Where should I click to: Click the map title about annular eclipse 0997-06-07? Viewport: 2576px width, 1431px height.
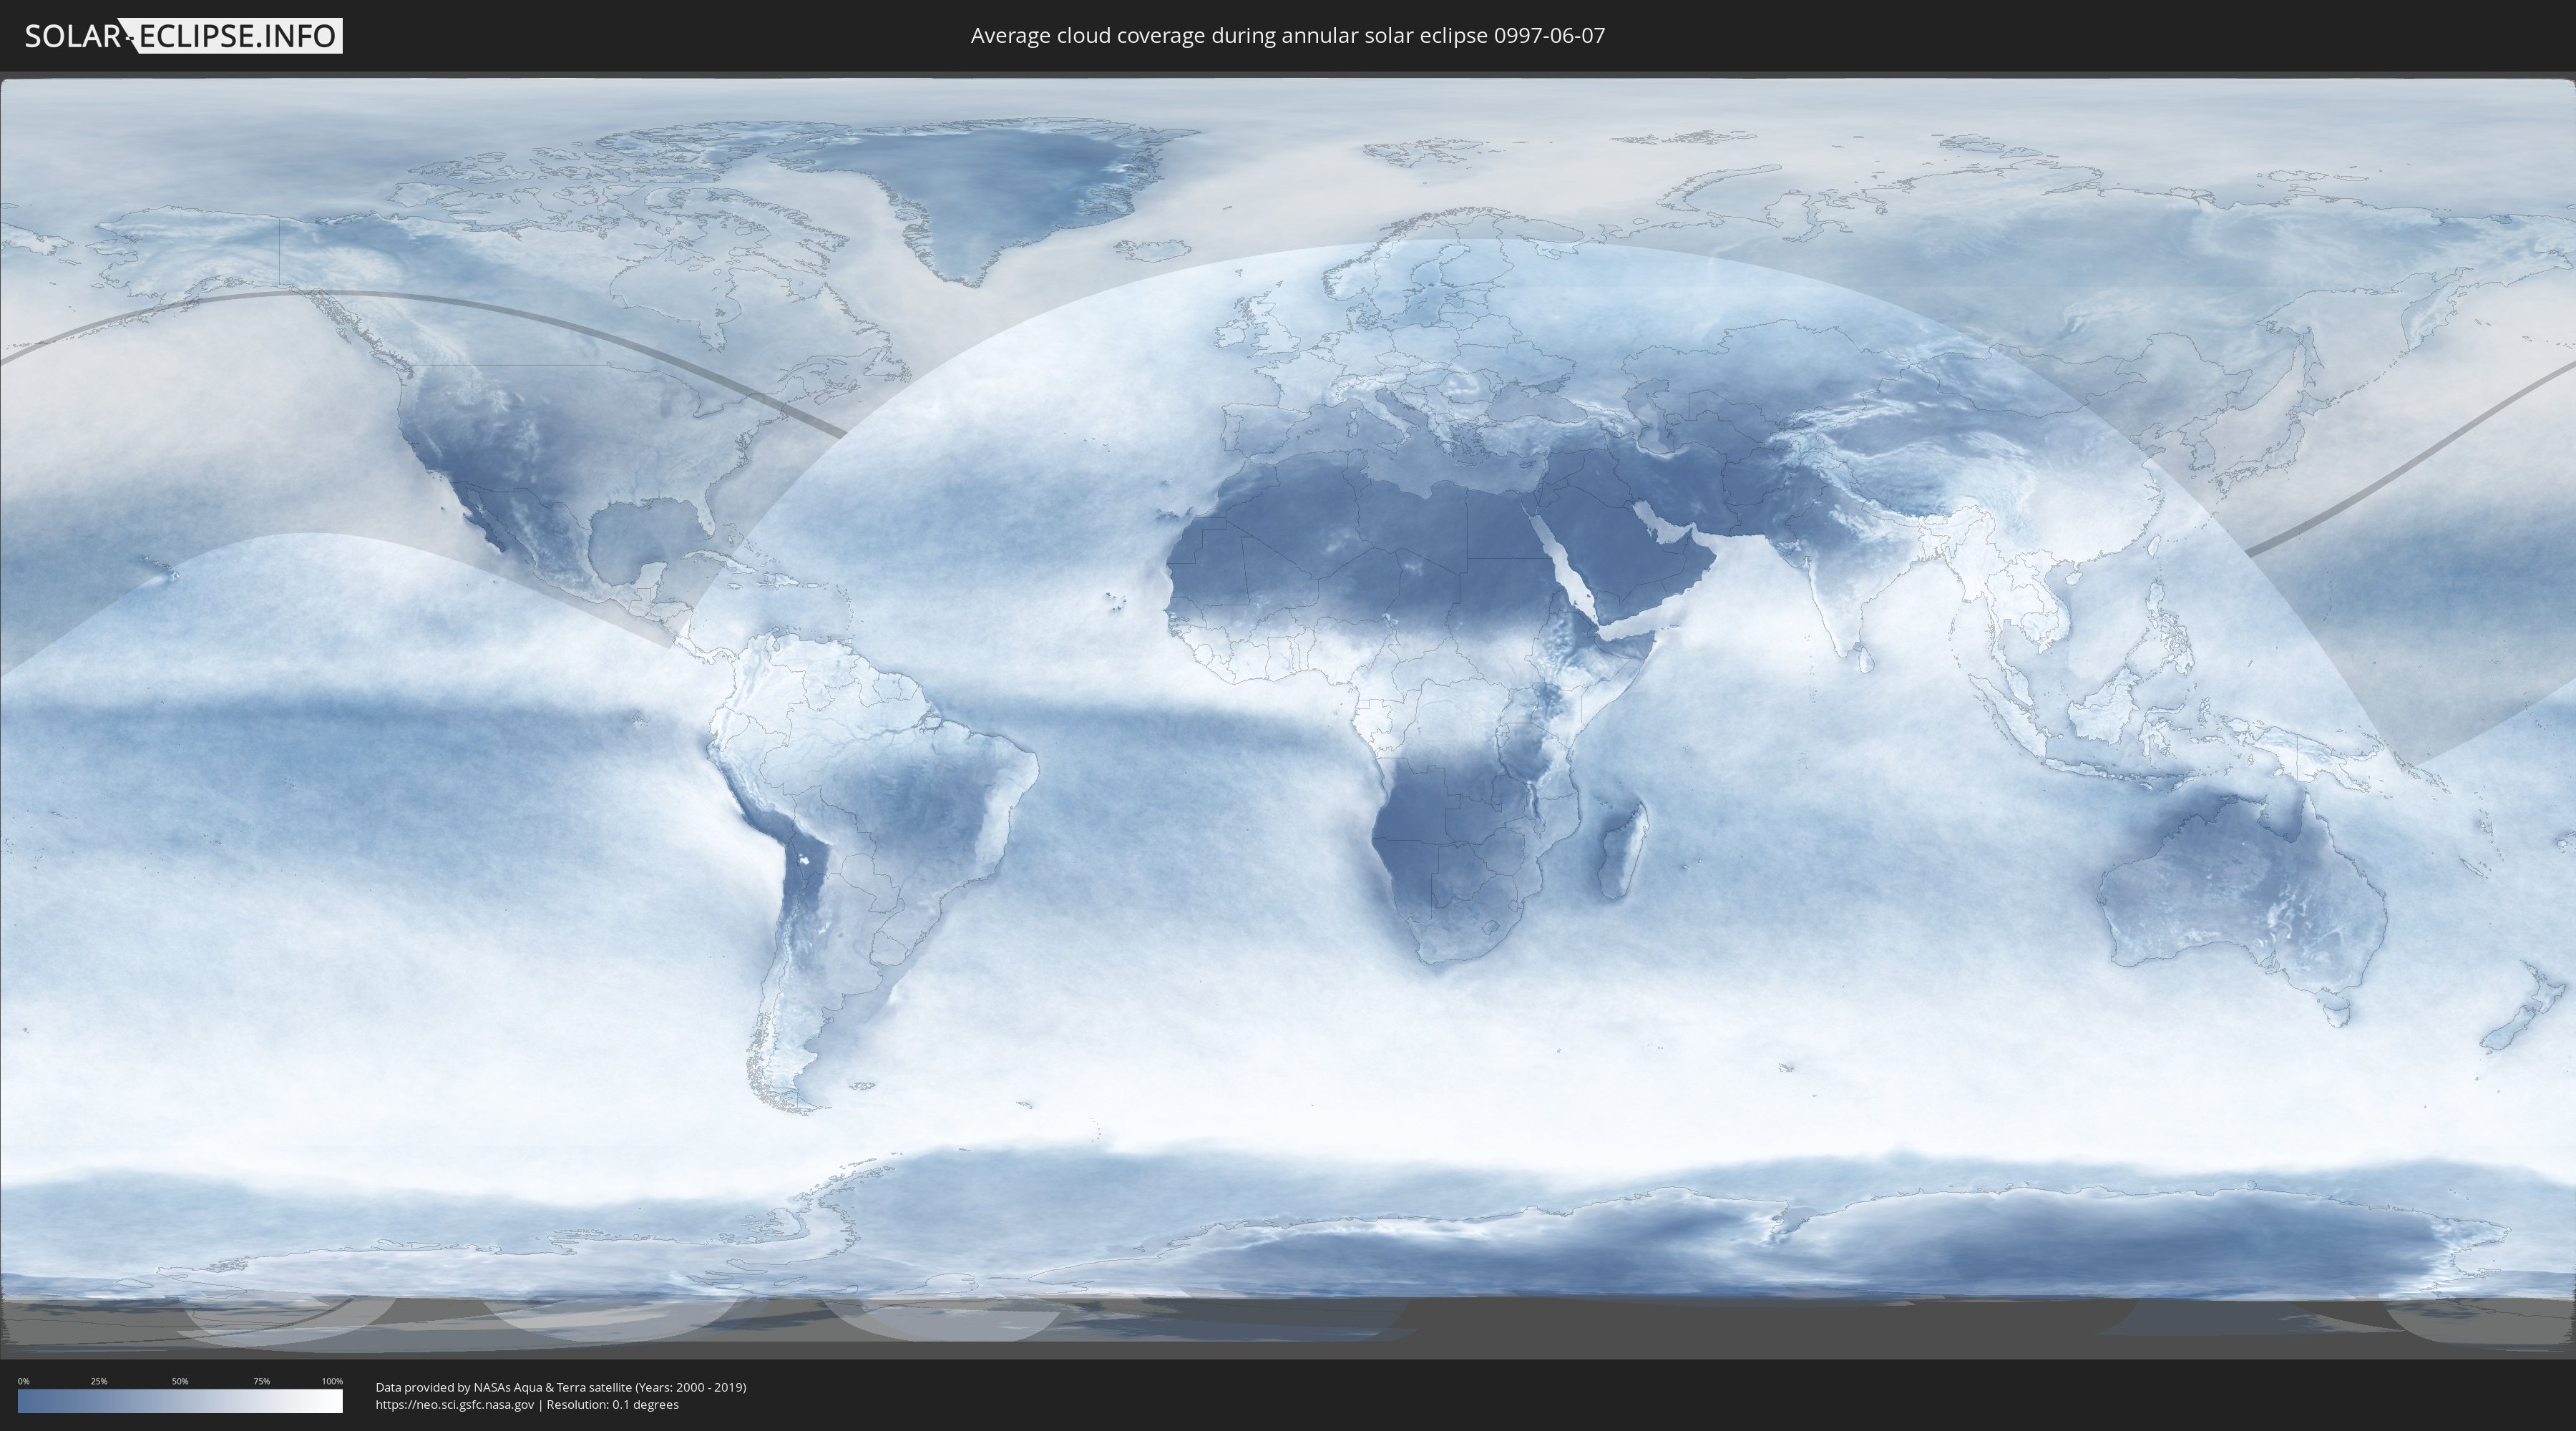[1287, 36]
